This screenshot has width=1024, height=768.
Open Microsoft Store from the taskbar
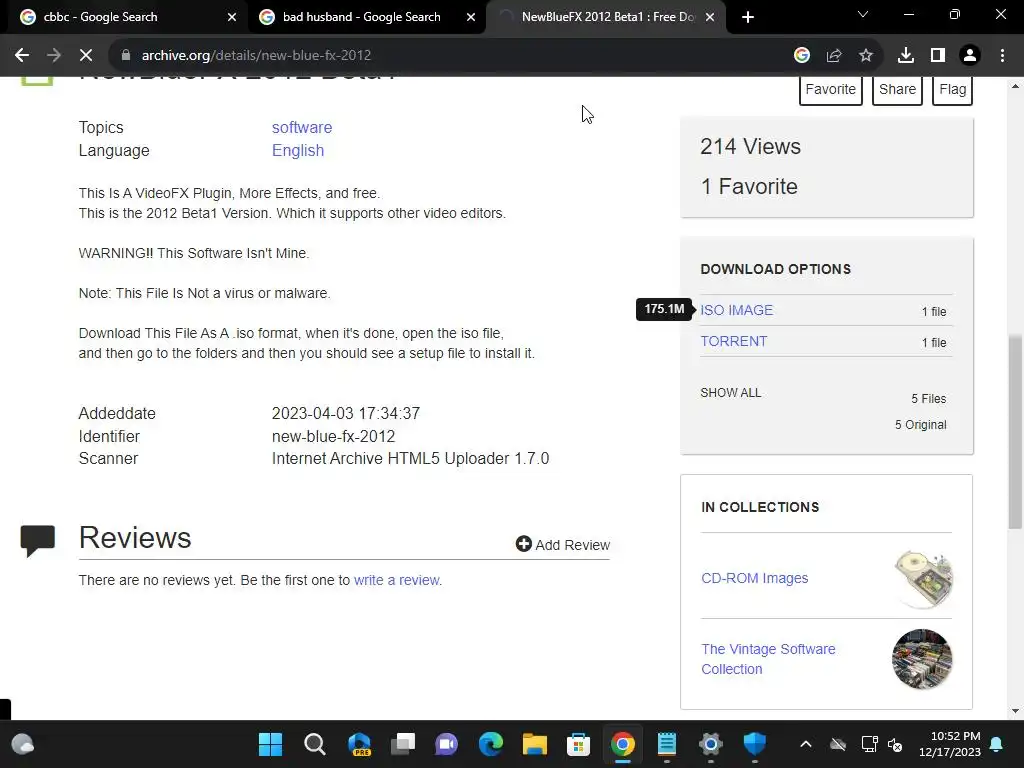(x=579, y=744)
